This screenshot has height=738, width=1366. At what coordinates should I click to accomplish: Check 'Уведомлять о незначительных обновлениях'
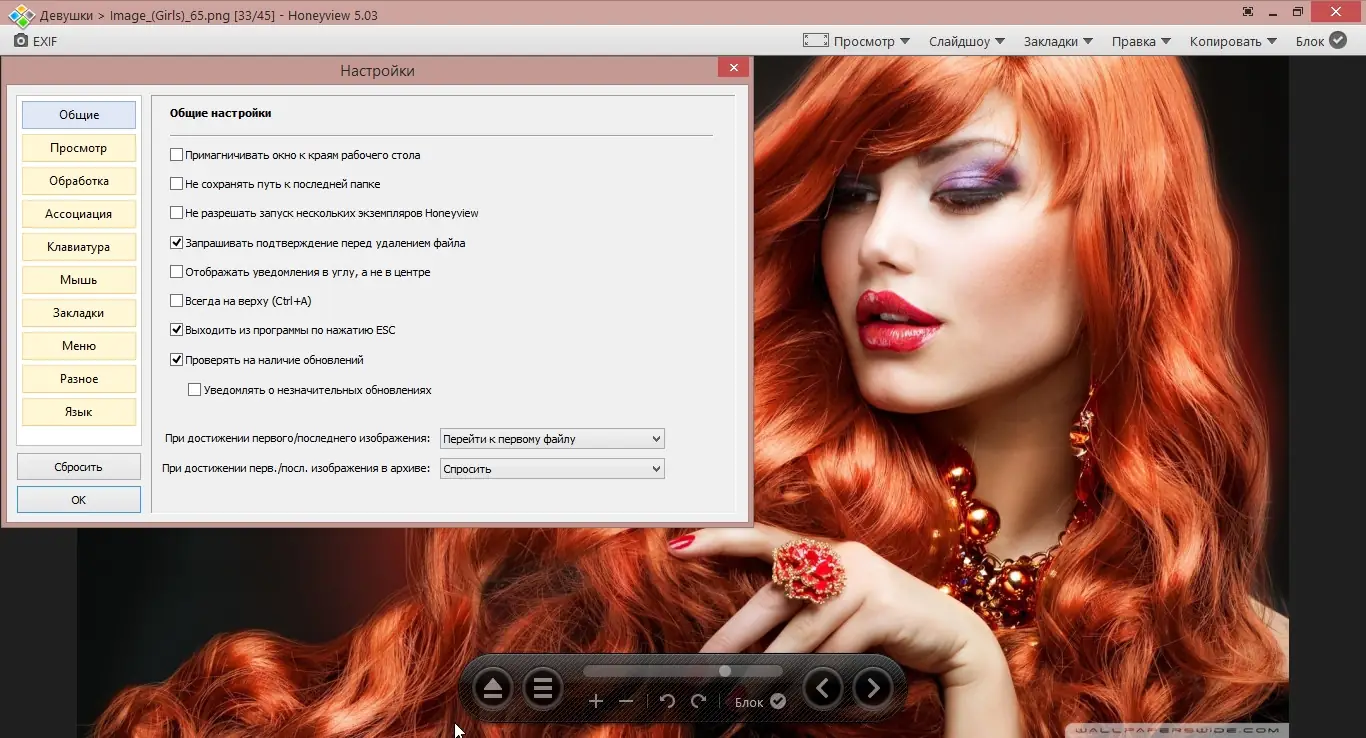point(195,390)
